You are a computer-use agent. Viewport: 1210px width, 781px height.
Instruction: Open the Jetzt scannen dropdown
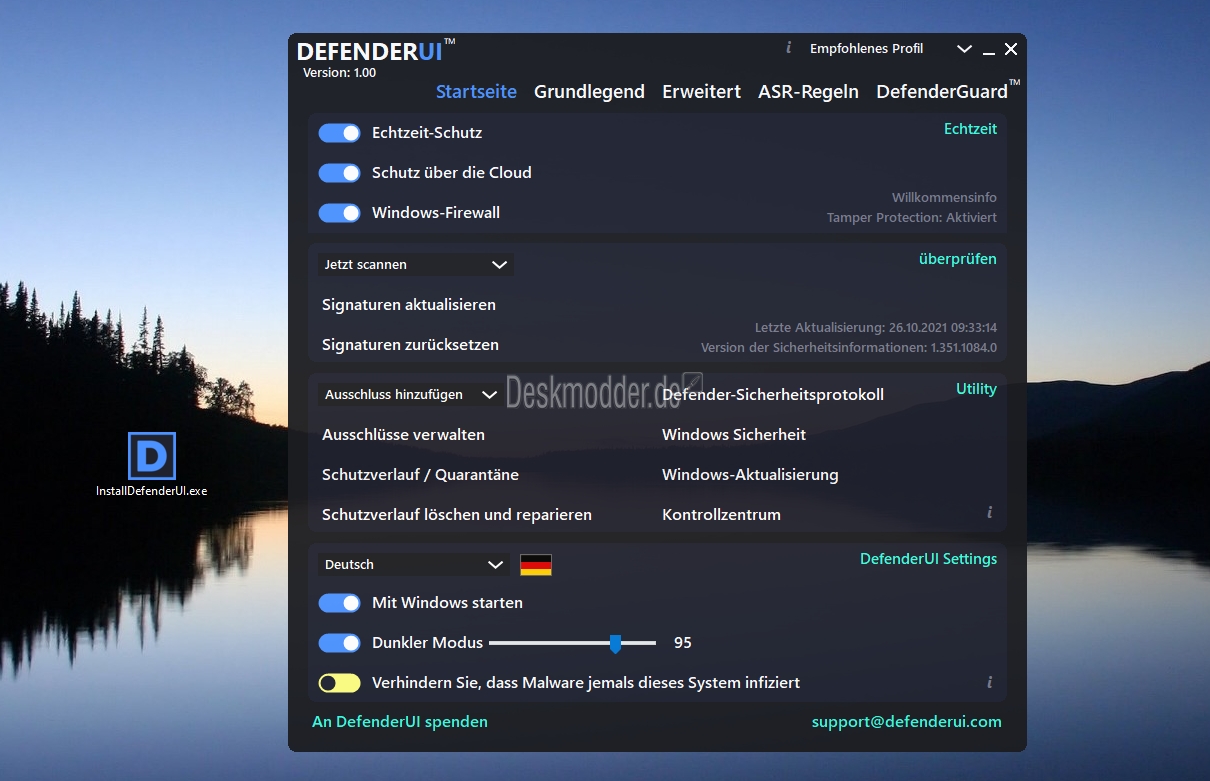[416, 265]
